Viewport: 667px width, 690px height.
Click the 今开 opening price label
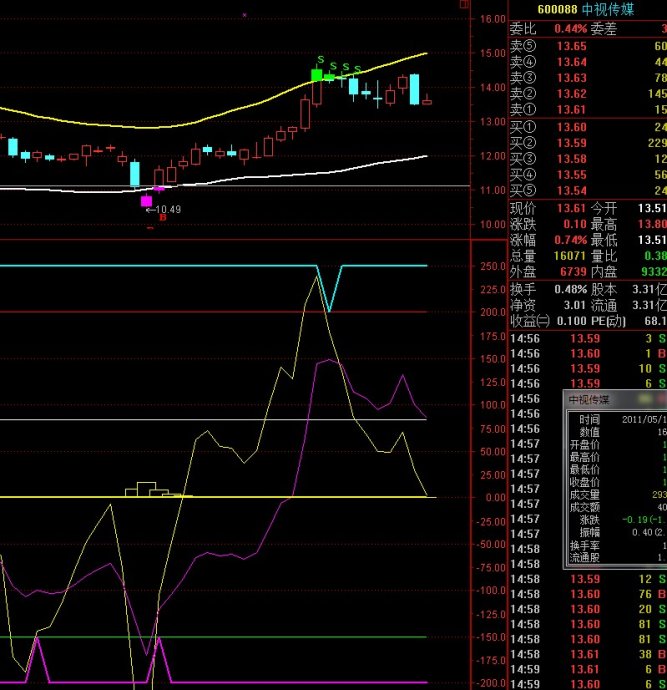pos(604,208)
